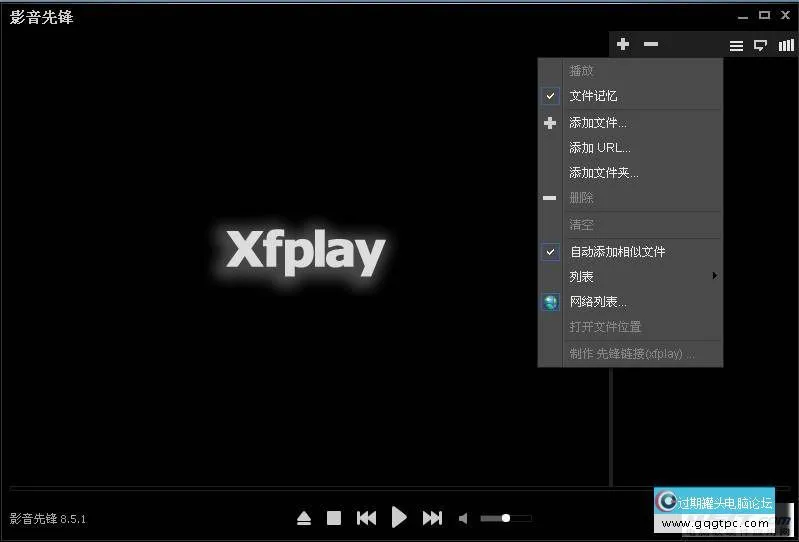This screenshot has width=799, height=542.
Task: Choose 添加文件... from context menu
Action: (630, 123)
